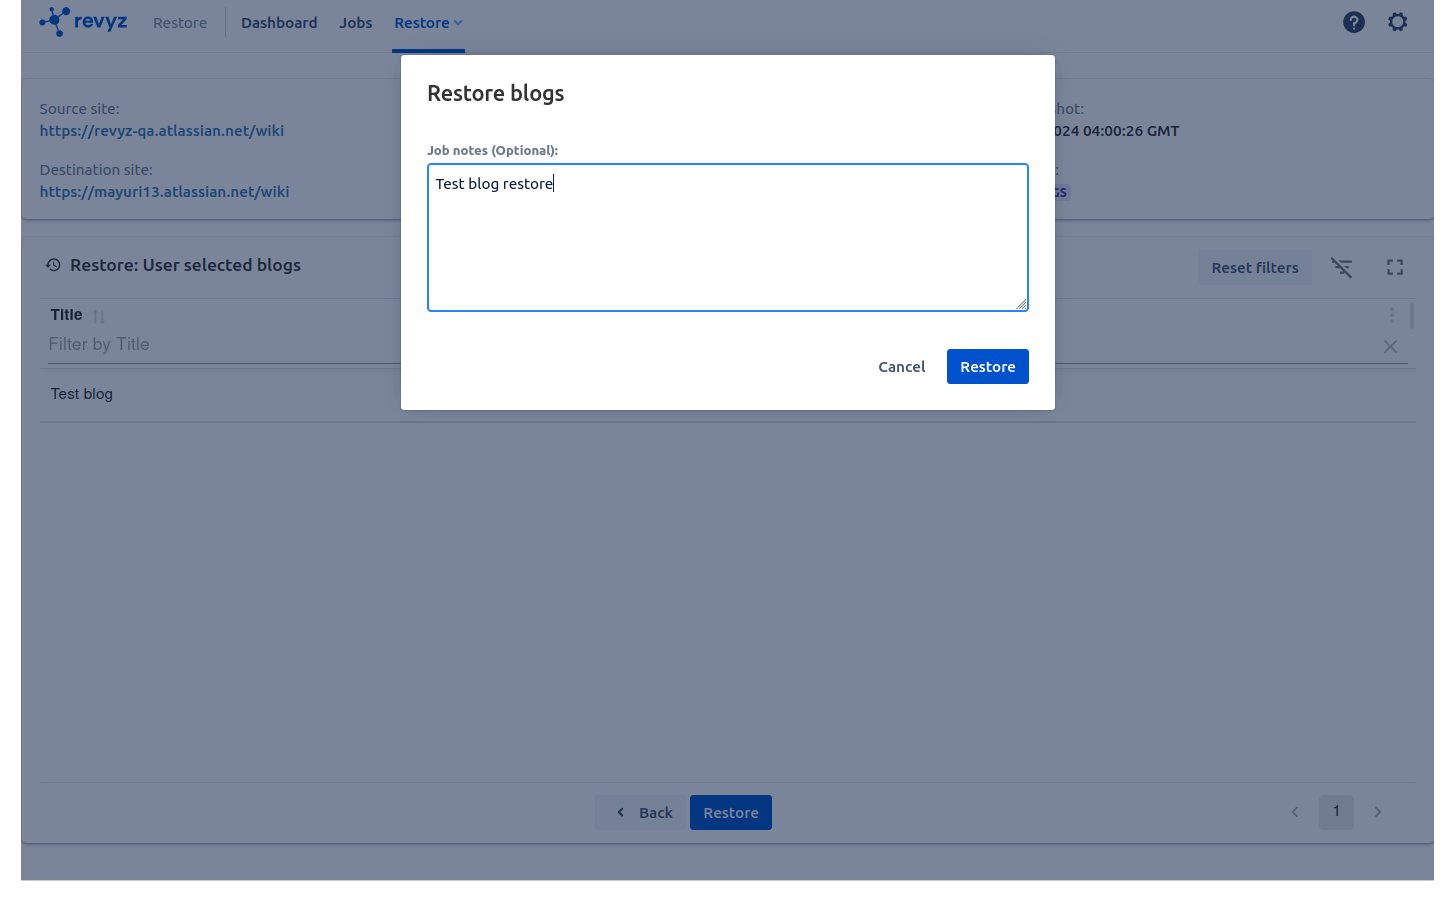Clear the title filter with X icon
Viewport: 1456px width, 900px height.
click(x=1389, y=347)
